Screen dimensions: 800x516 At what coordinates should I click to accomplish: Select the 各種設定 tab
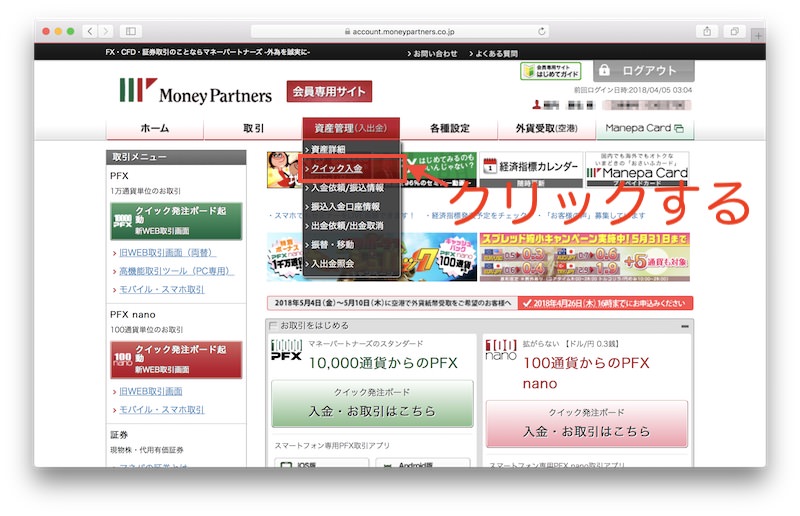[x=449, y=128]
